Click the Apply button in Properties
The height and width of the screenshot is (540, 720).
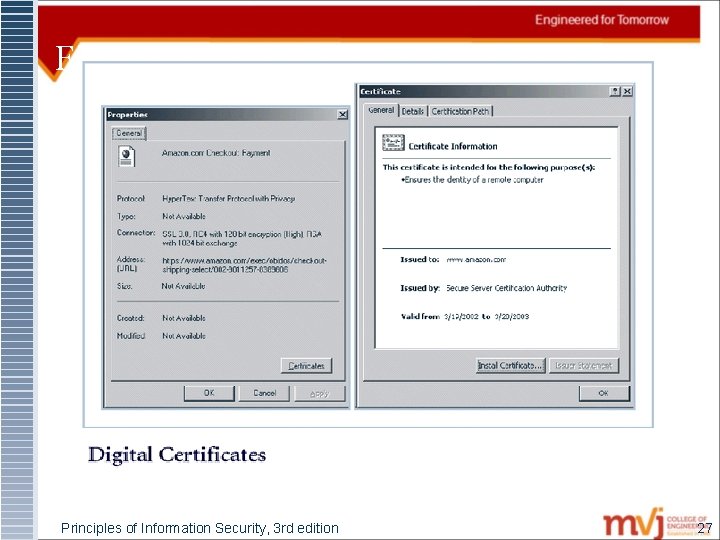[320, 394]
